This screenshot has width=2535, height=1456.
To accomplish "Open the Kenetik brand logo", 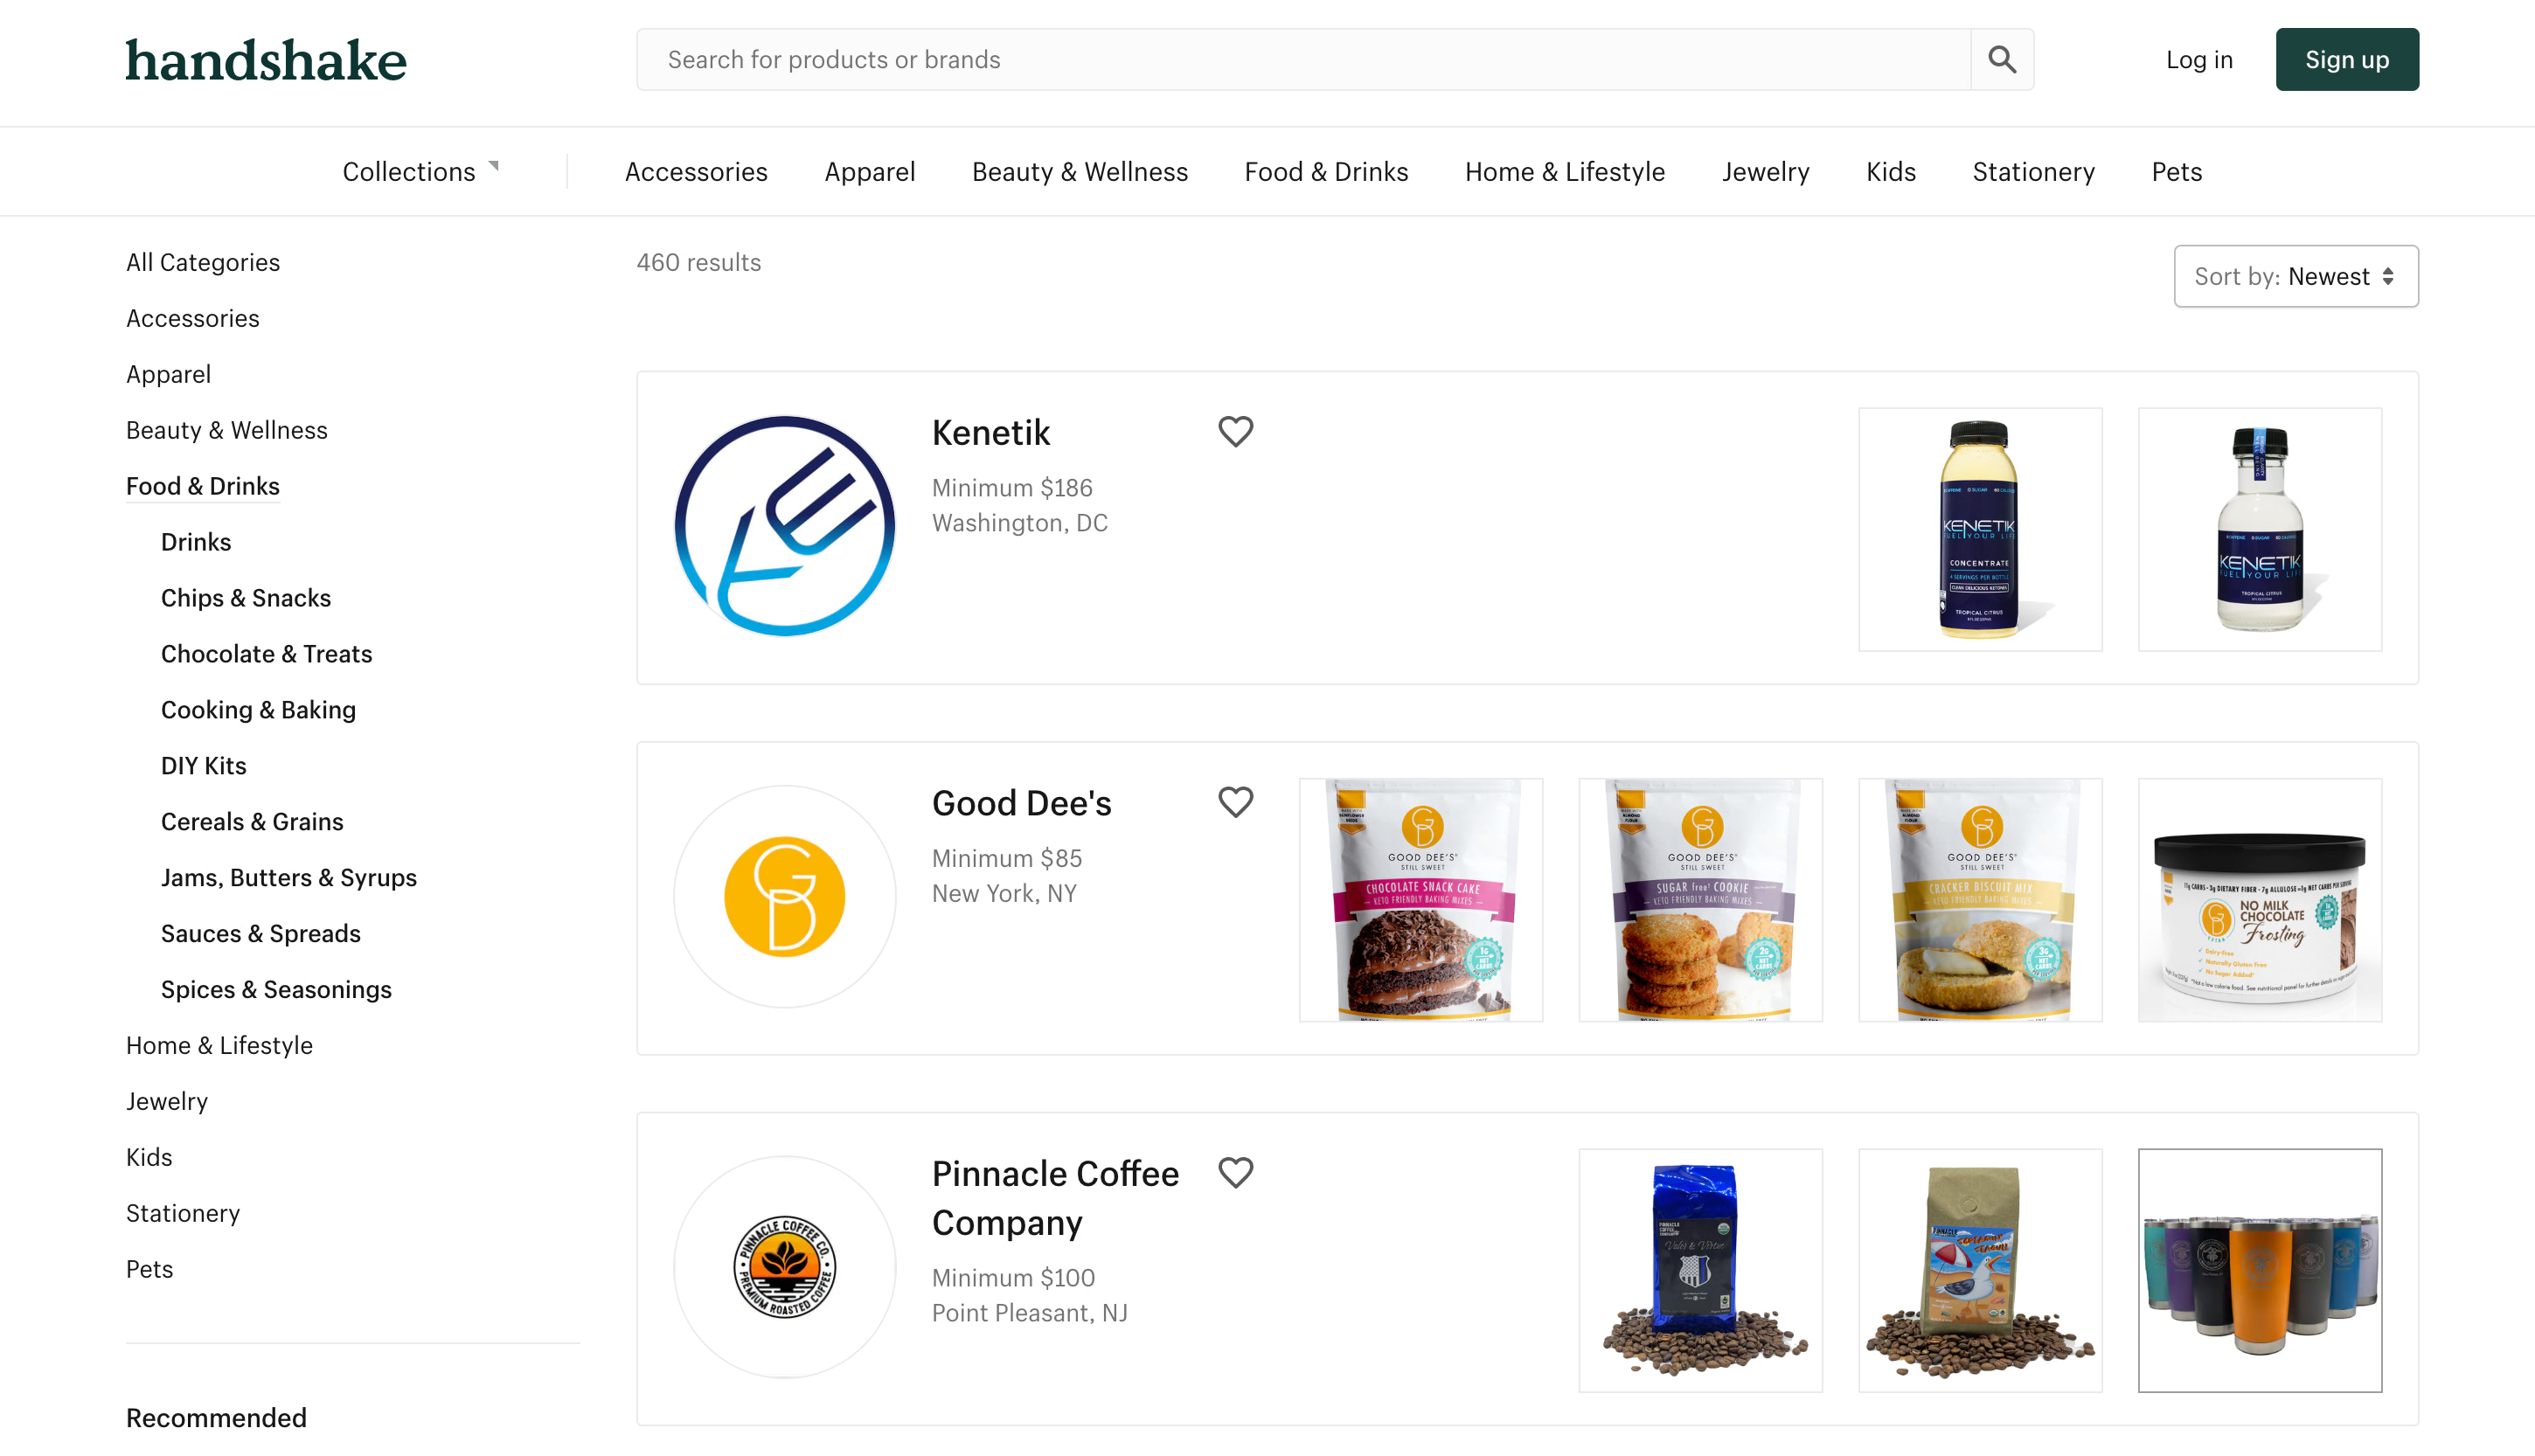I will click(x=785, y=526).
